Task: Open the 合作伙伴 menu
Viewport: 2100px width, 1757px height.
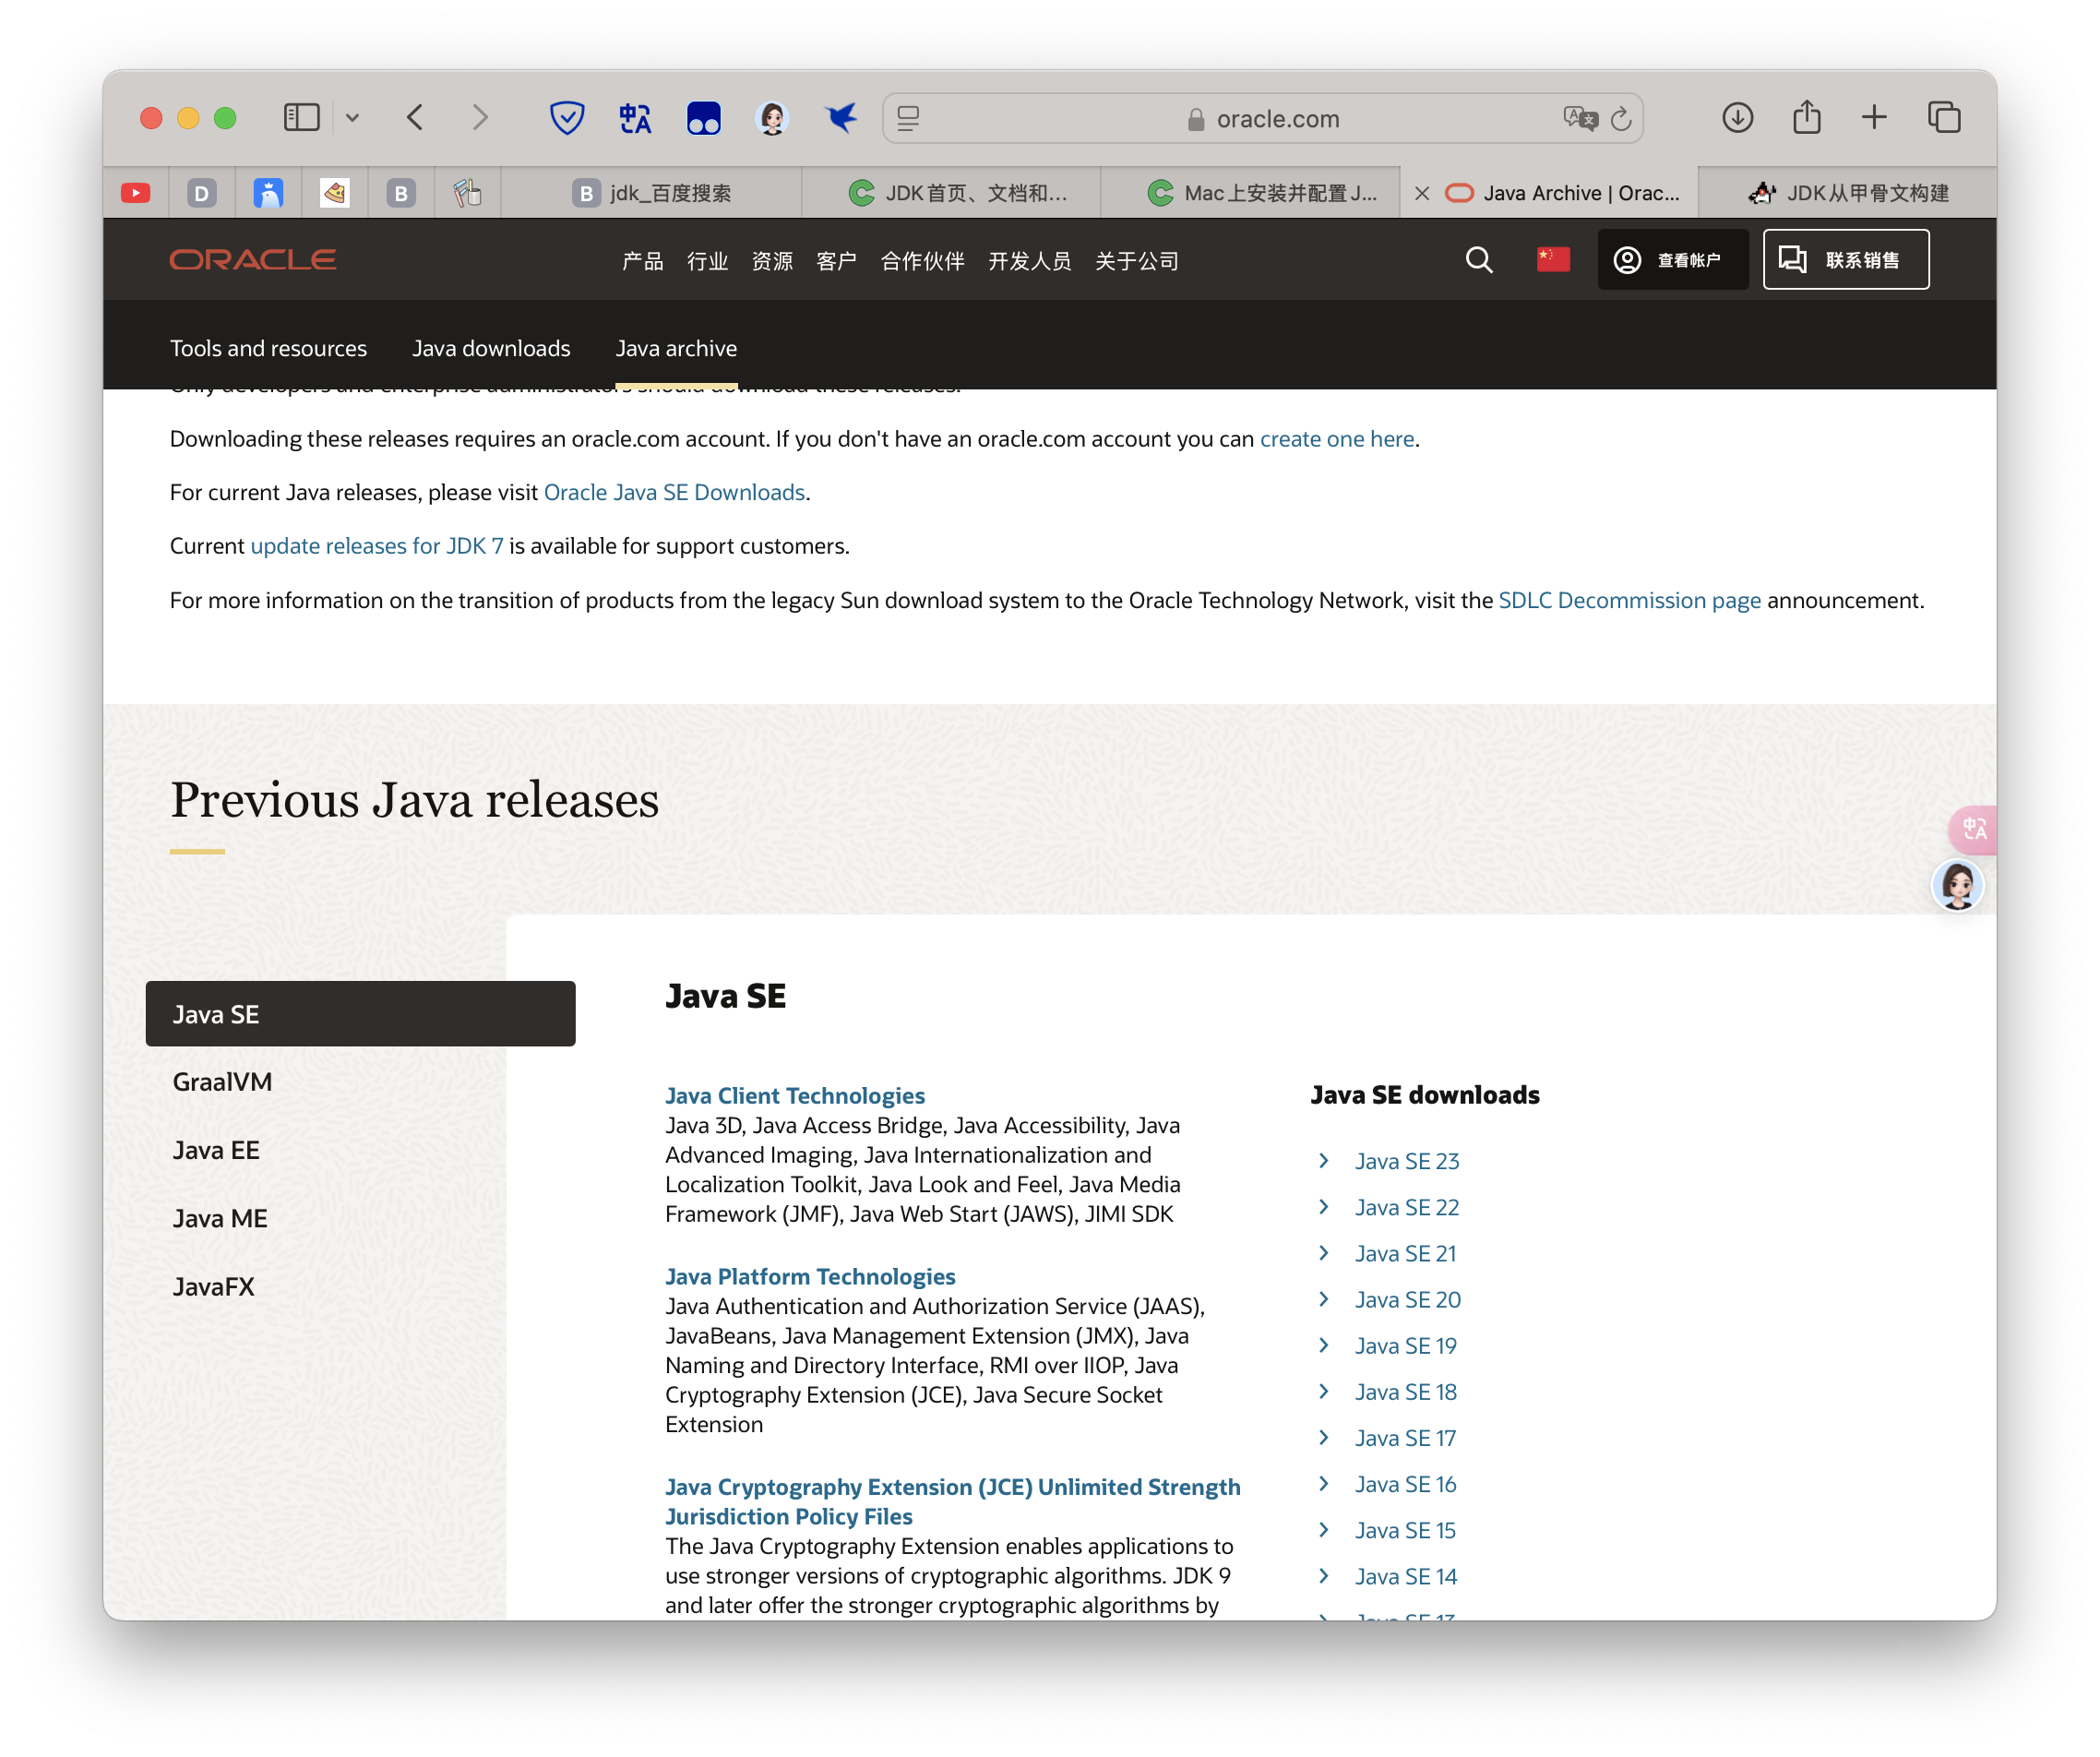Action: click(922, 261)
